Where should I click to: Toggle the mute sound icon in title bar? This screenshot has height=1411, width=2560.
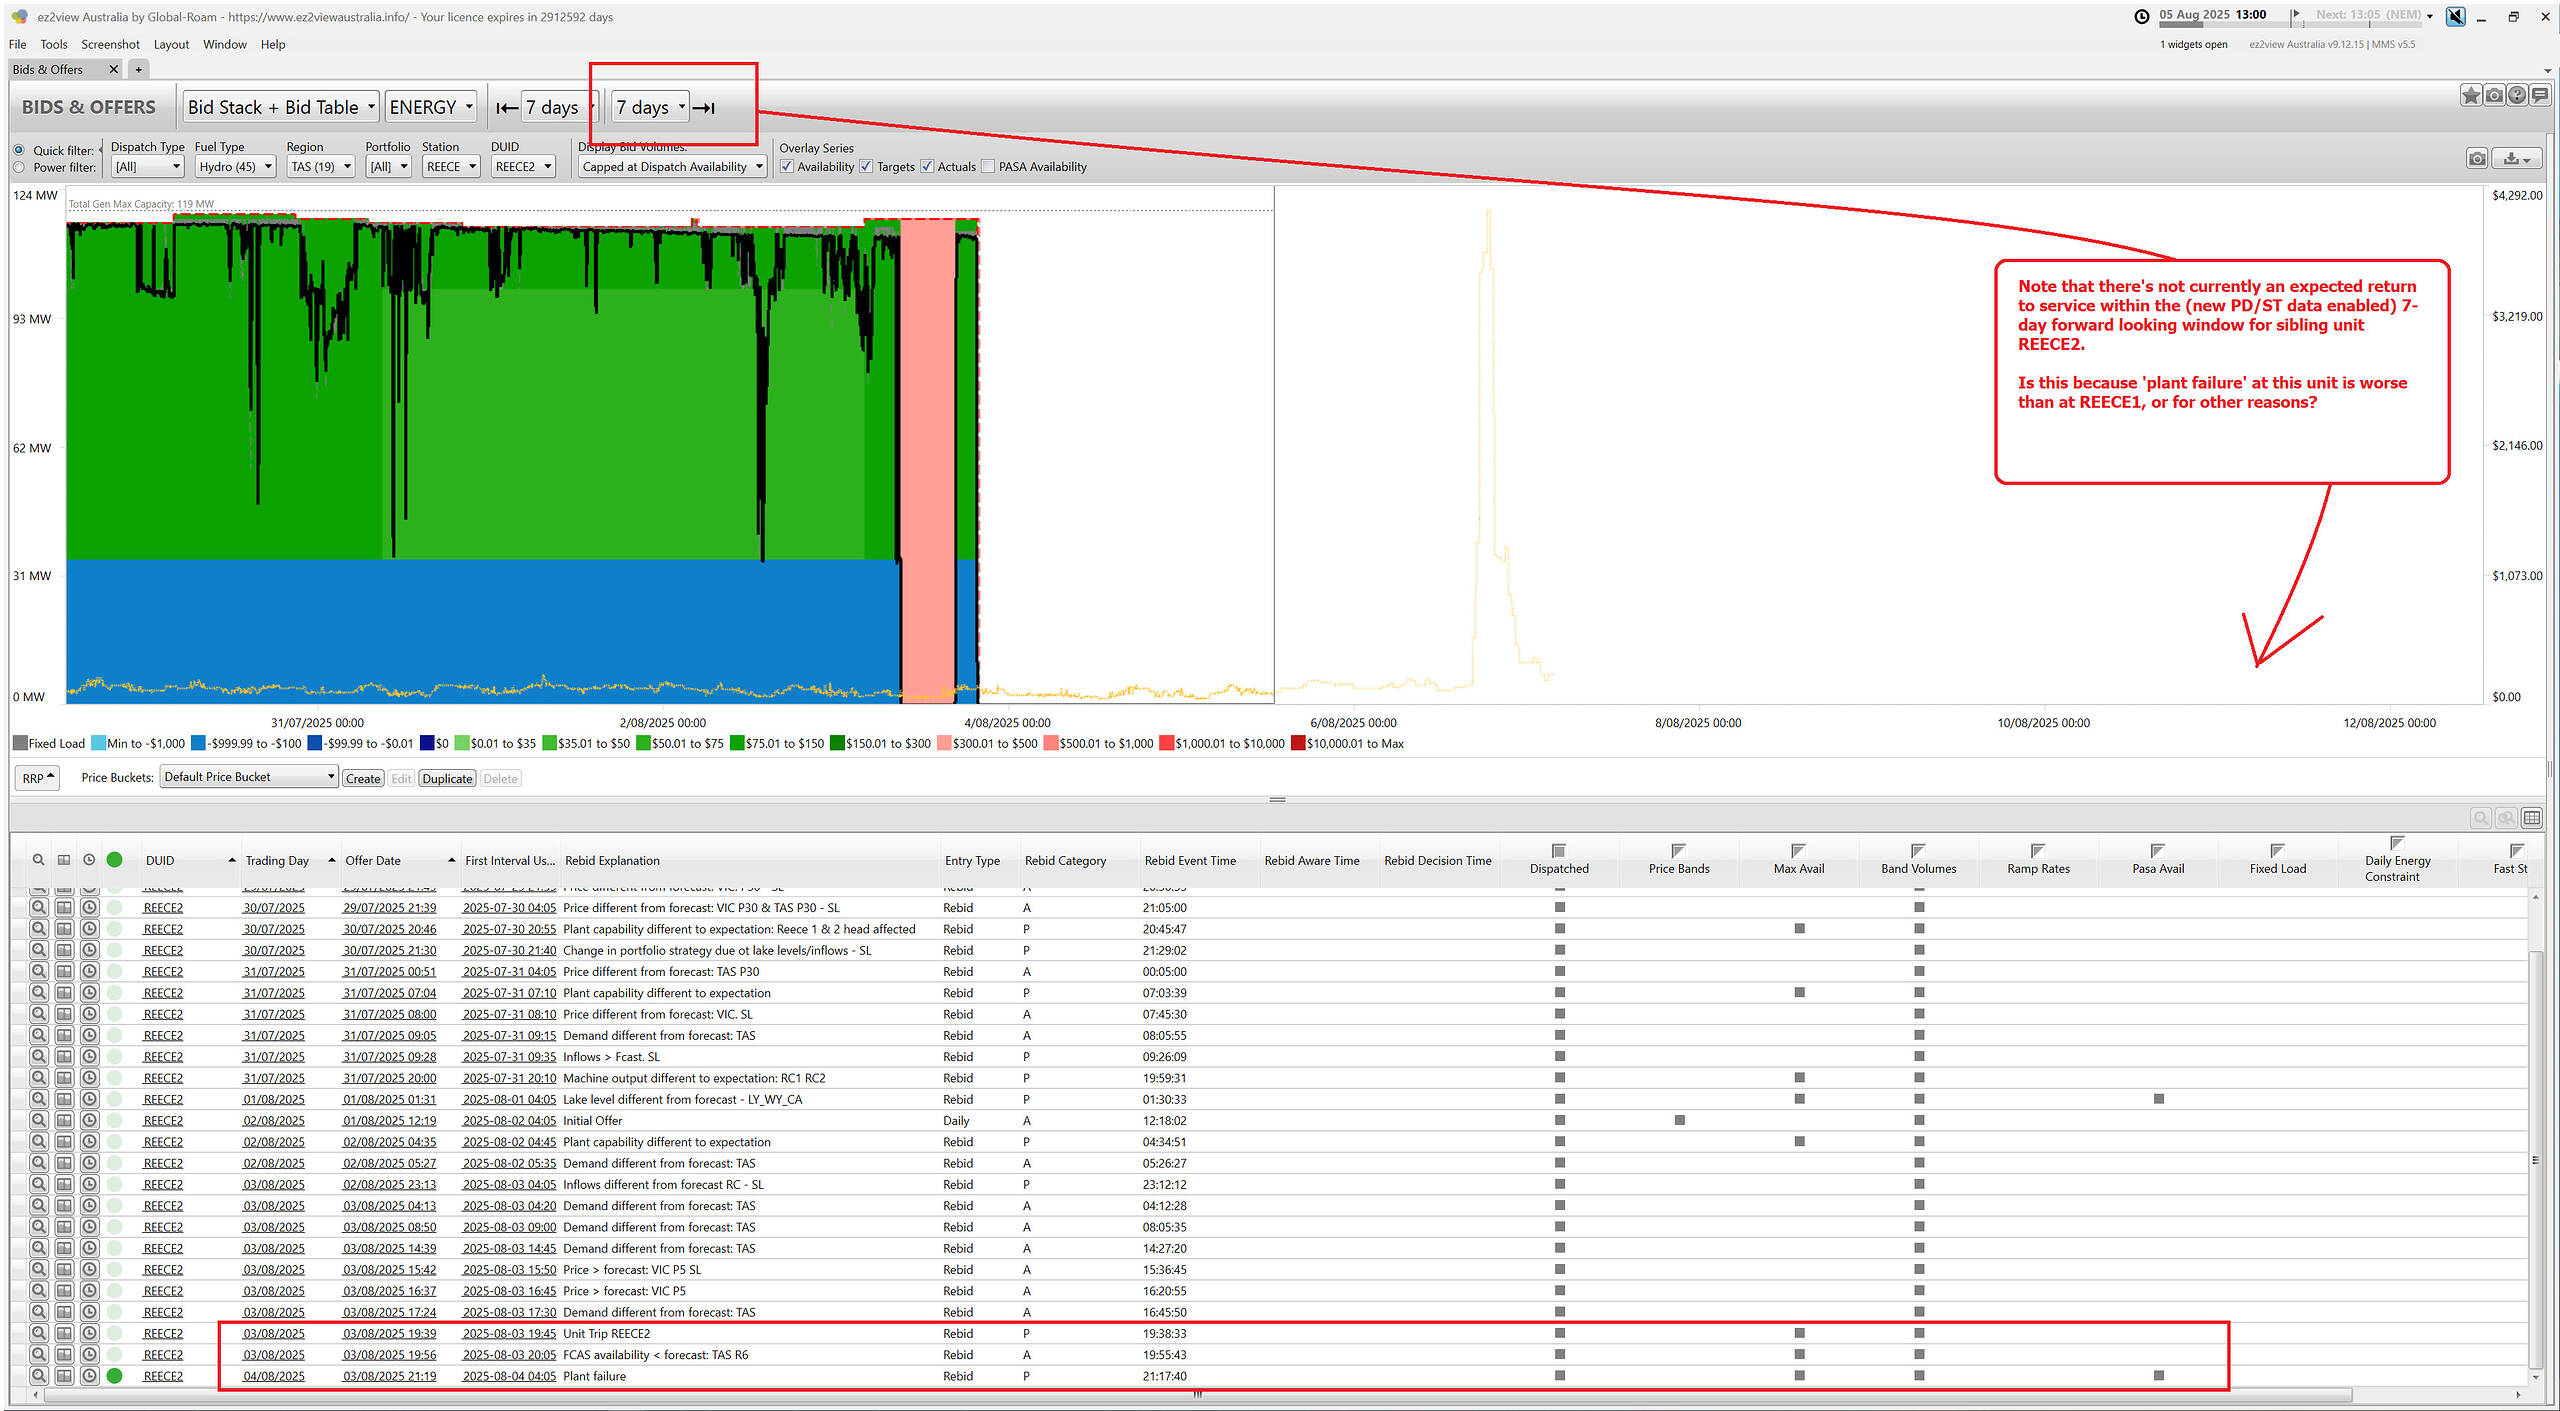point(2455,16)
